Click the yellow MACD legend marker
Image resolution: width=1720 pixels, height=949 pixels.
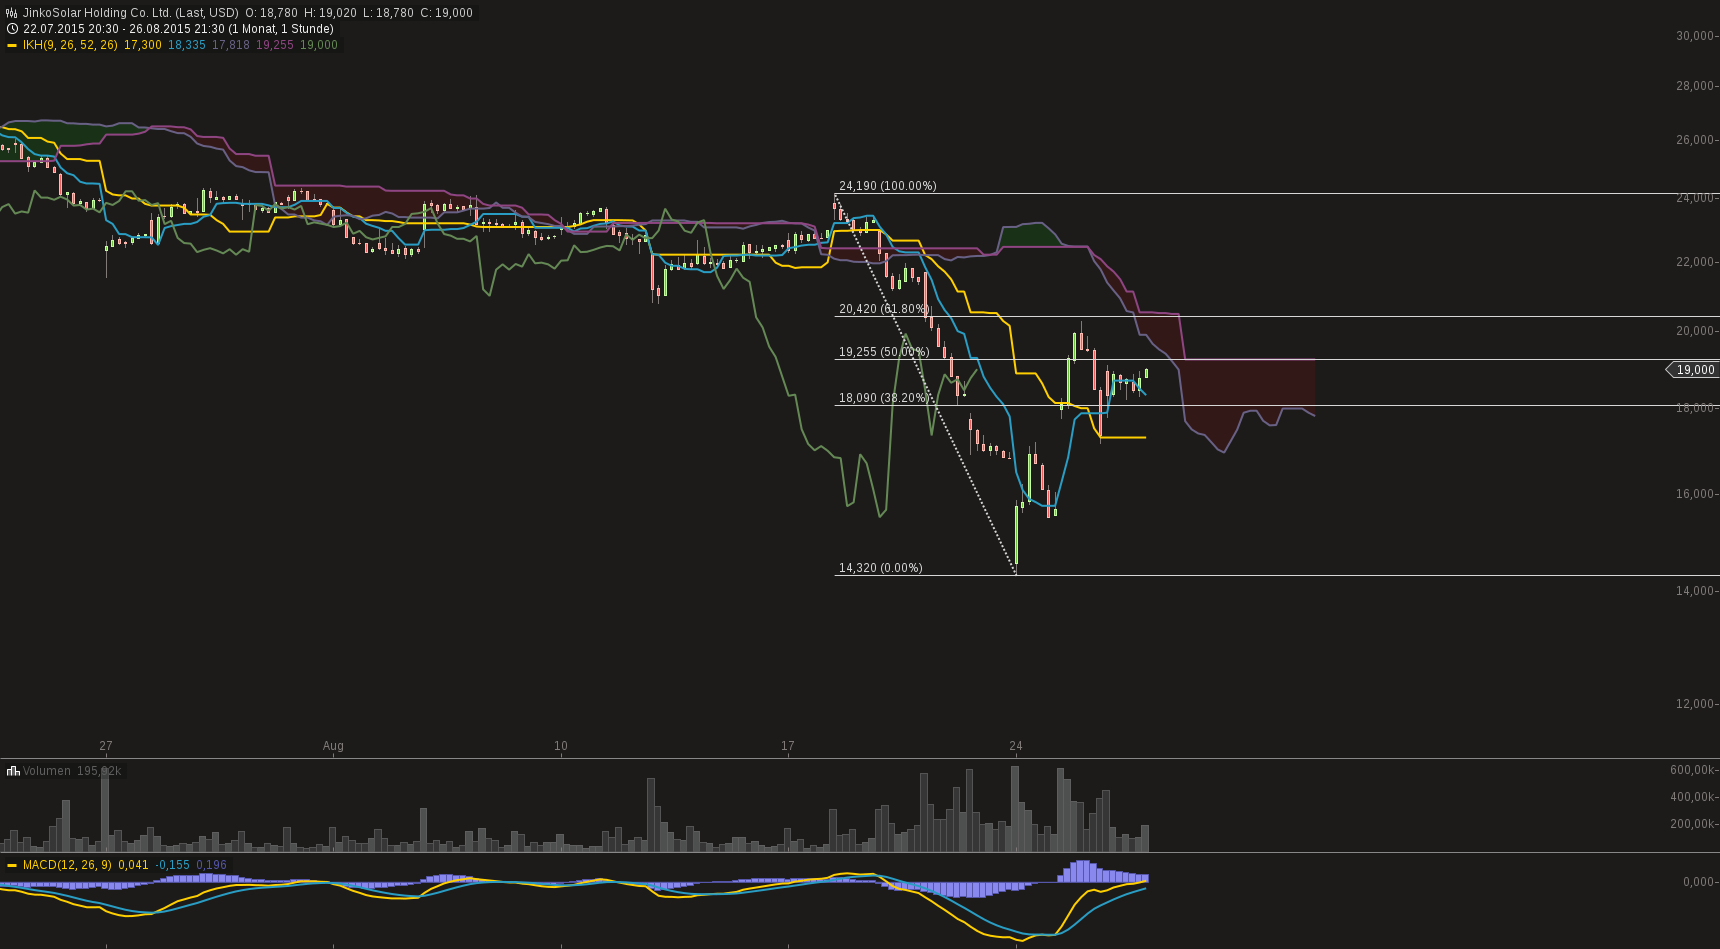[12, 865]
